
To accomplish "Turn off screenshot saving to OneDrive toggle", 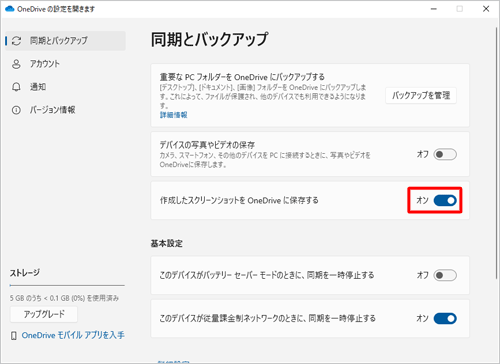I will (x=445, y=200).
